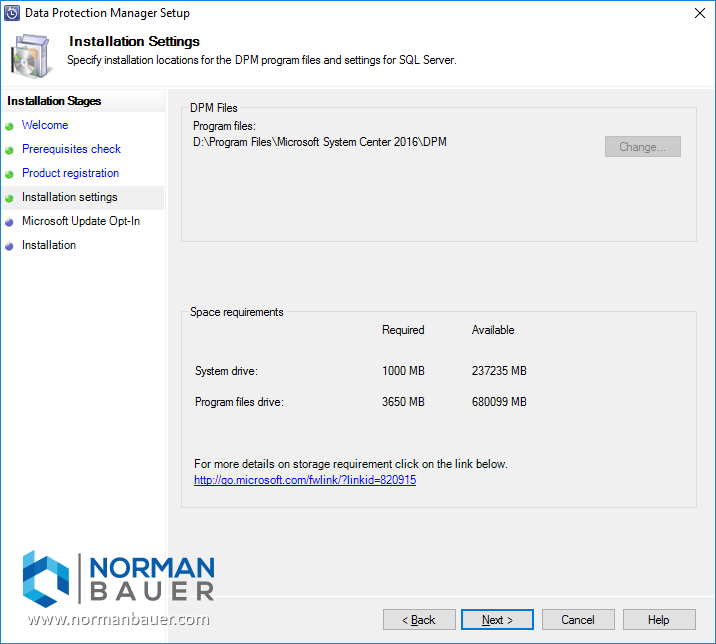Viewport: 716px width, 644px height.
Task: Close the Data Protection Manager Setup window
Action: [x=700, y=13]
